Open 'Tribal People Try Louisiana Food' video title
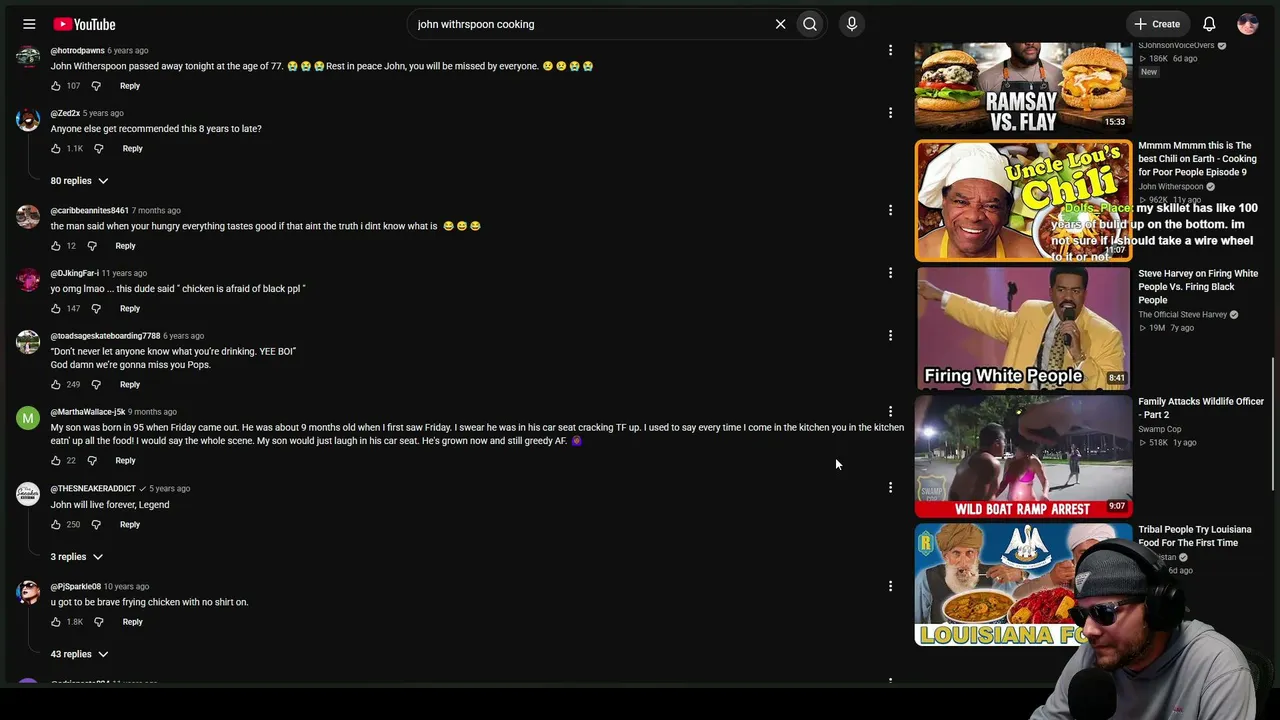The width and height of the screenshot is (1280, 720). 1195,536
